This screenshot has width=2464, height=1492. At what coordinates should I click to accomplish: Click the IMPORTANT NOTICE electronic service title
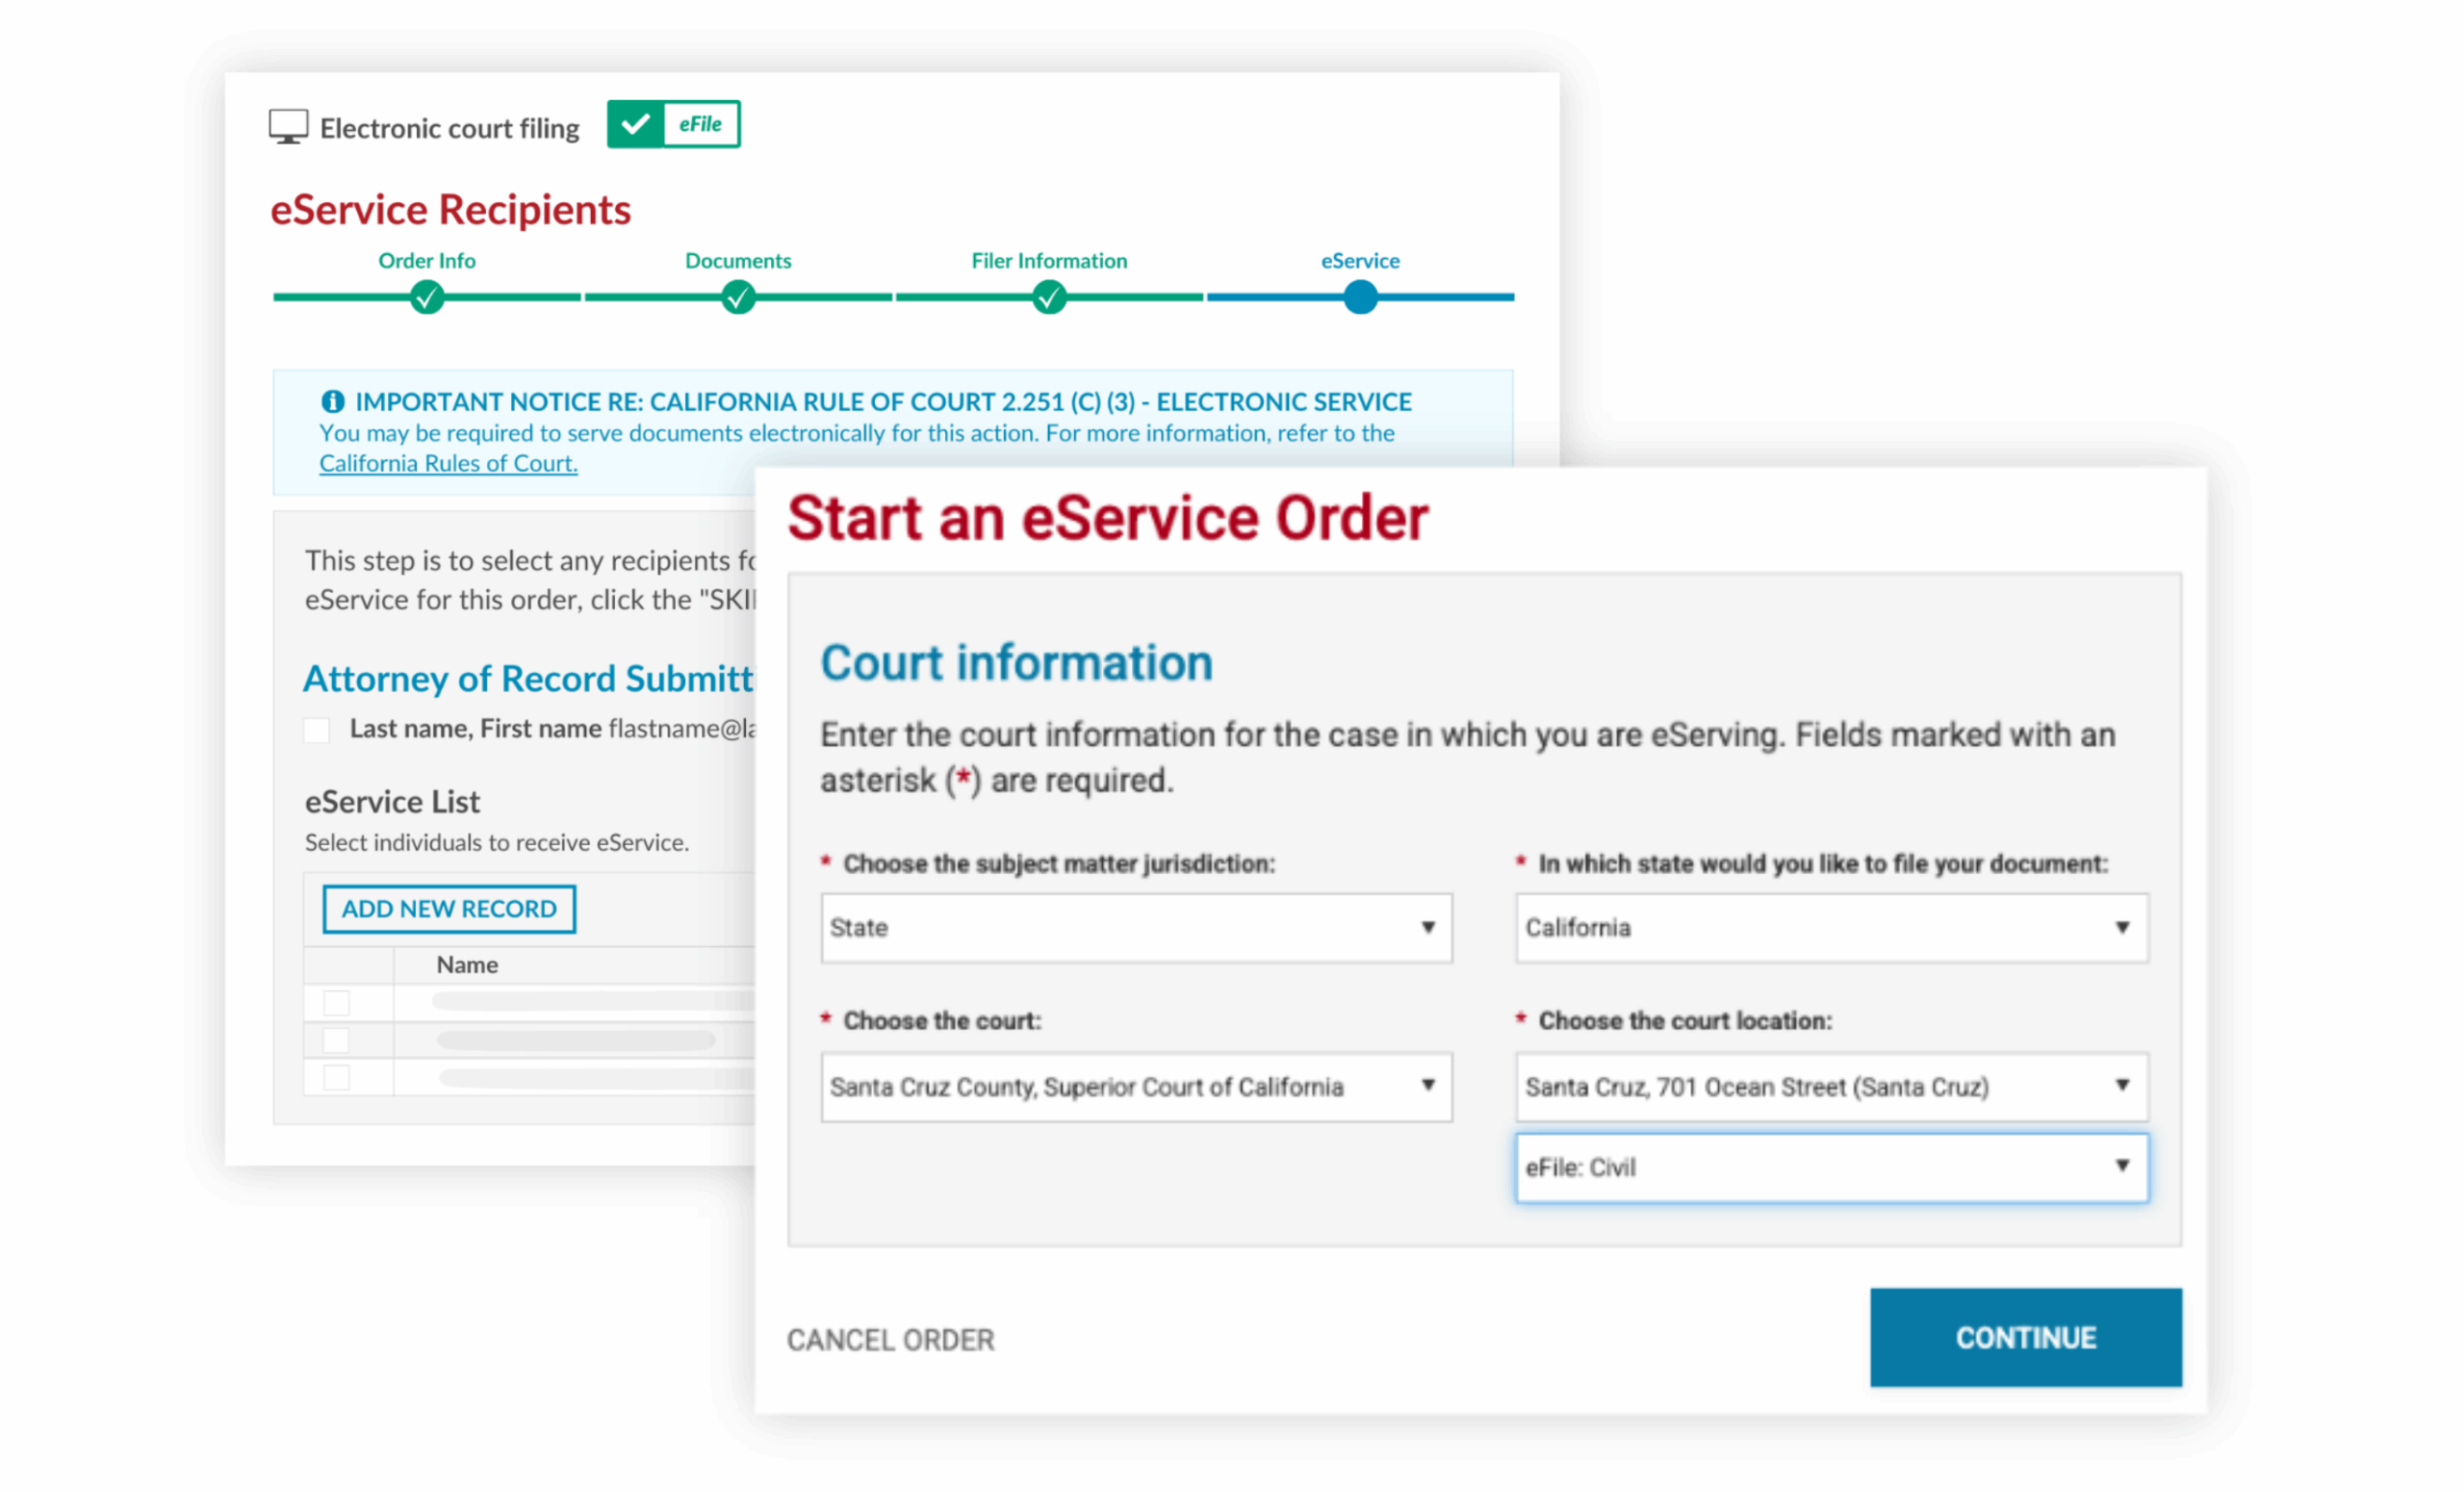(883, 401)
